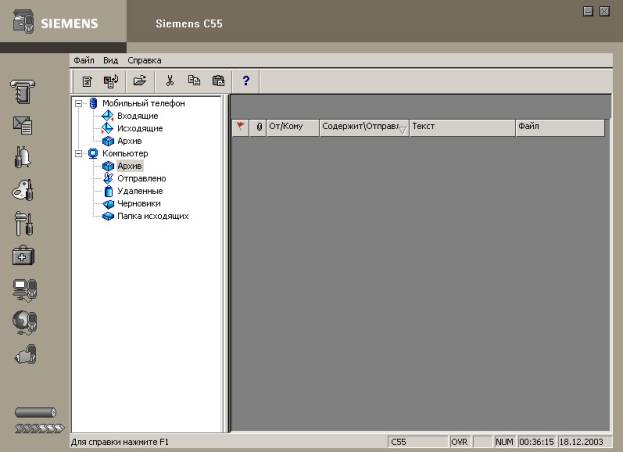Screen dimensions: 623x452
Task: Select Мобильный телефон in the tree
Action: (x=143, y=103)
